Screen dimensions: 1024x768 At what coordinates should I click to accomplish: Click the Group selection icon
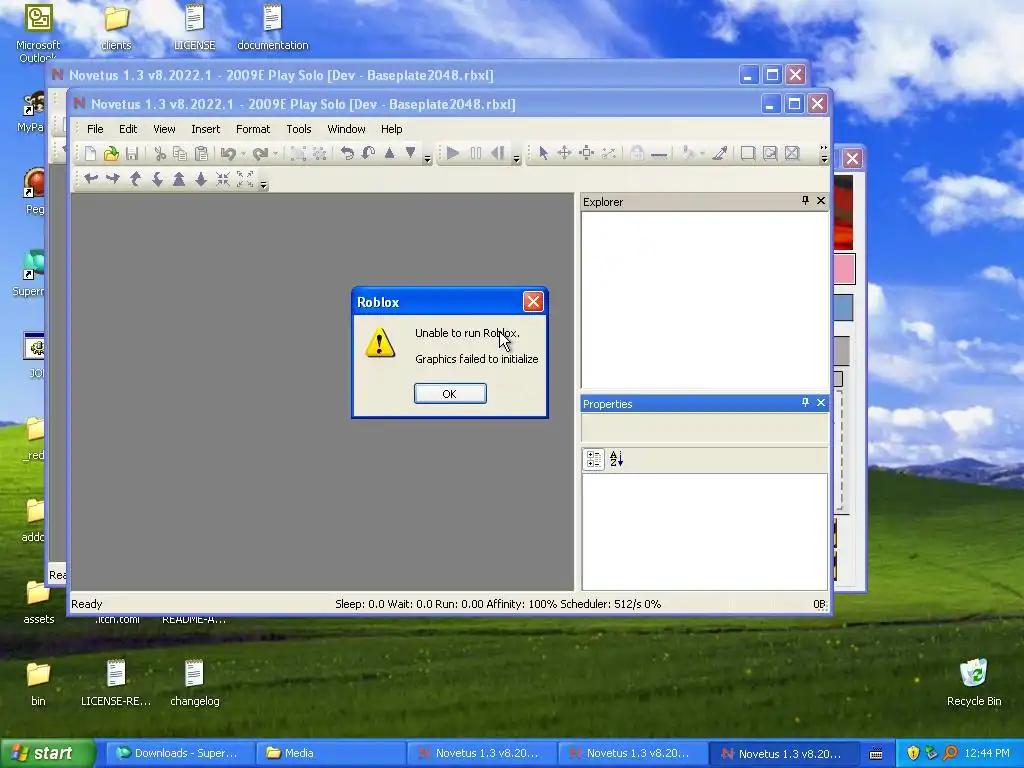coord(298,153)
